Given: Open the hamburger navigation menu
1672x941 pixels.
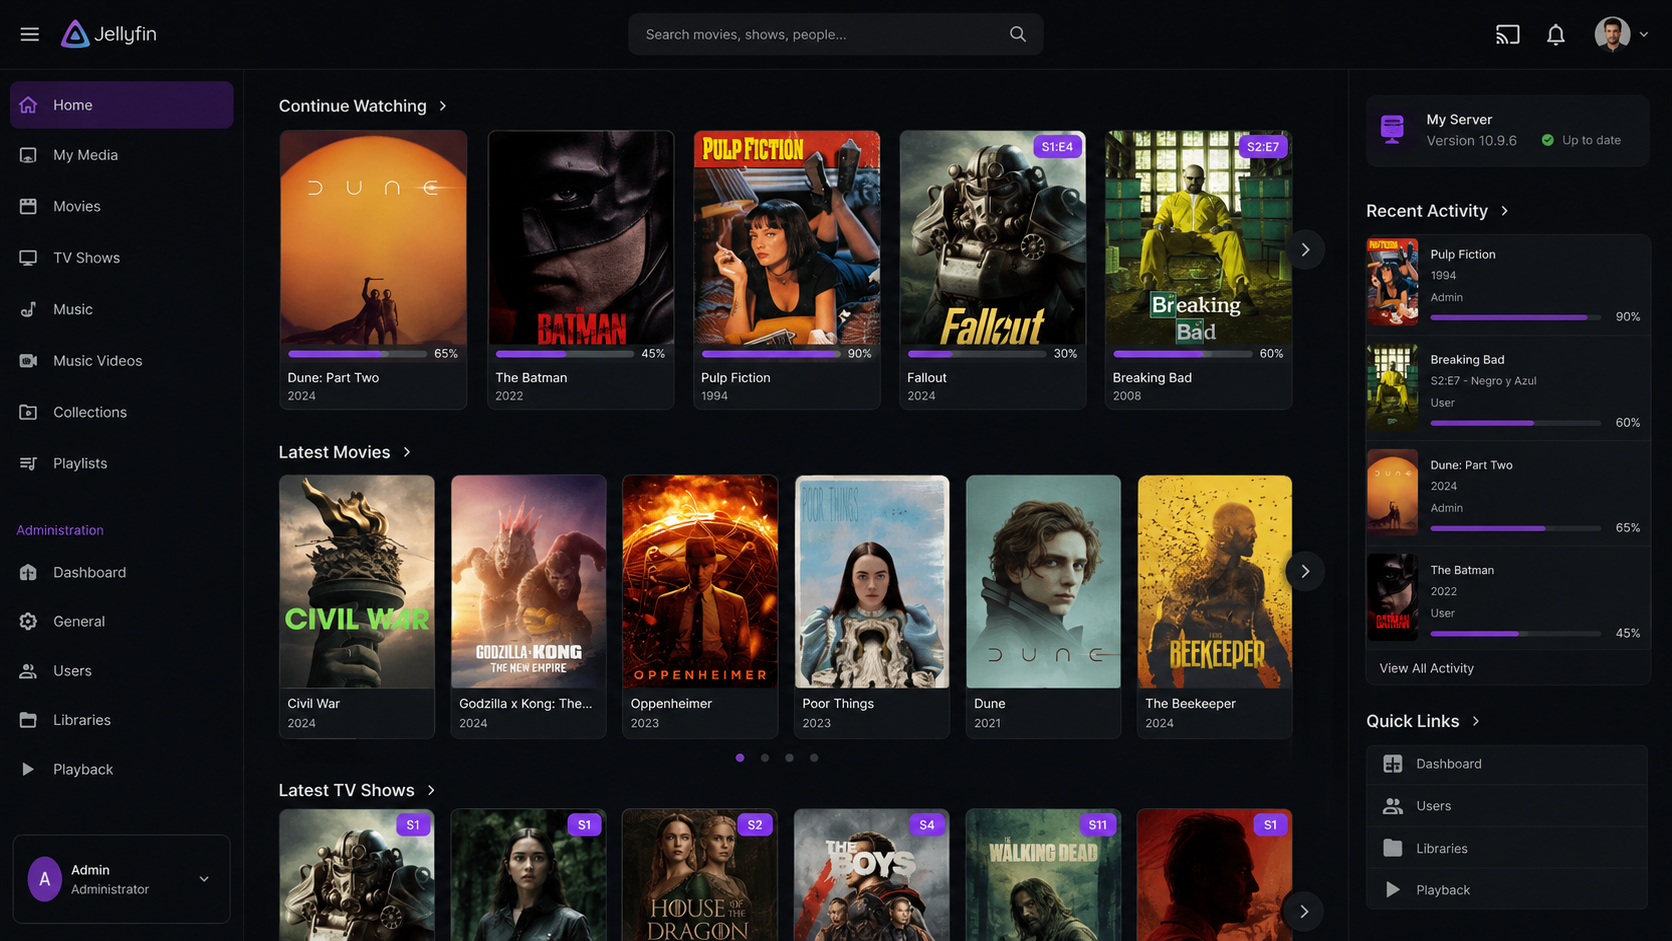Looking at the screenshot, I should tap(30, 34).
